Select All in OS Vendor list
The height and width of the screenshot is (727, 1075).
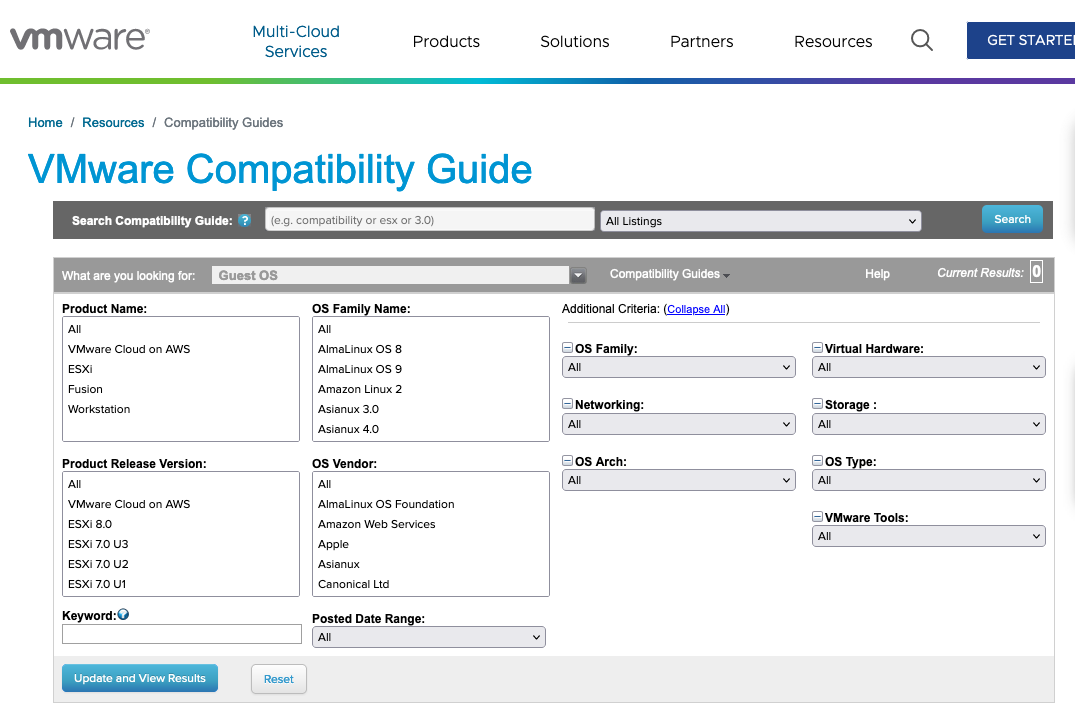point(431,484)
